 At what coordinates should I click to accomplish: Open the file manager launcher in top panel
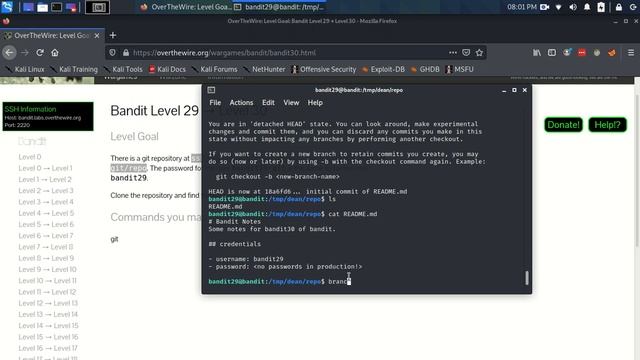tap(42, 7)
